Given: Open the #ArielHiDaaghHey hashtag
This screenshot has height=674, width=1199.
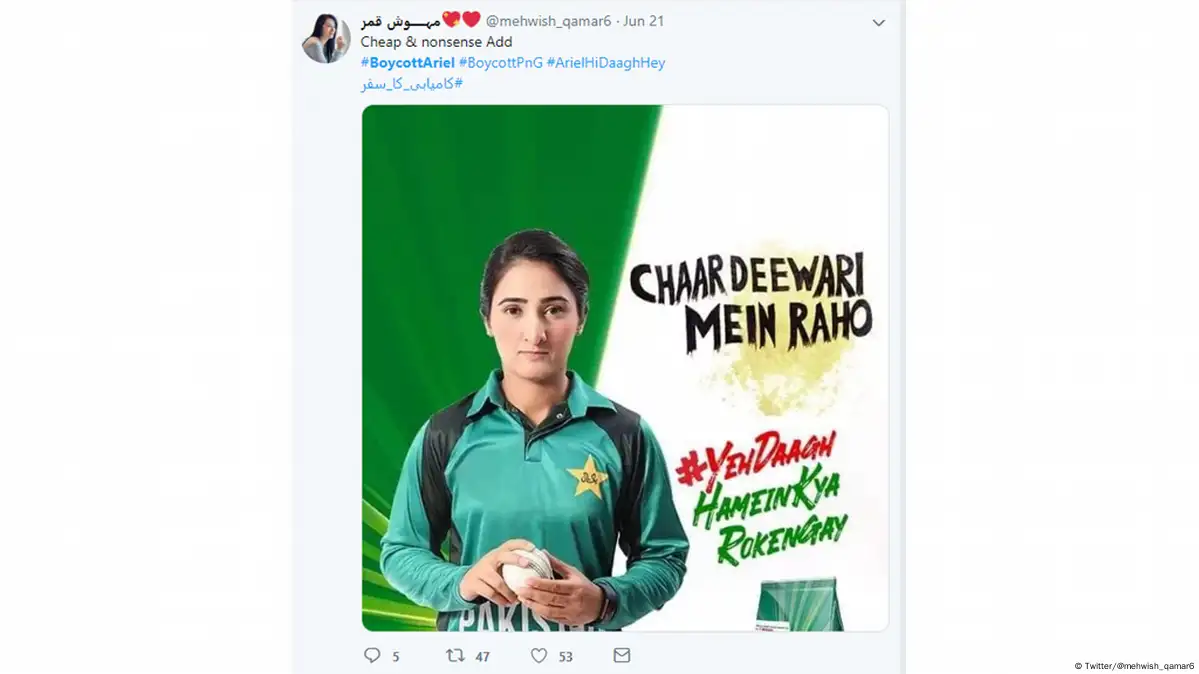Looking at the screenshot, I should [606, 63].
